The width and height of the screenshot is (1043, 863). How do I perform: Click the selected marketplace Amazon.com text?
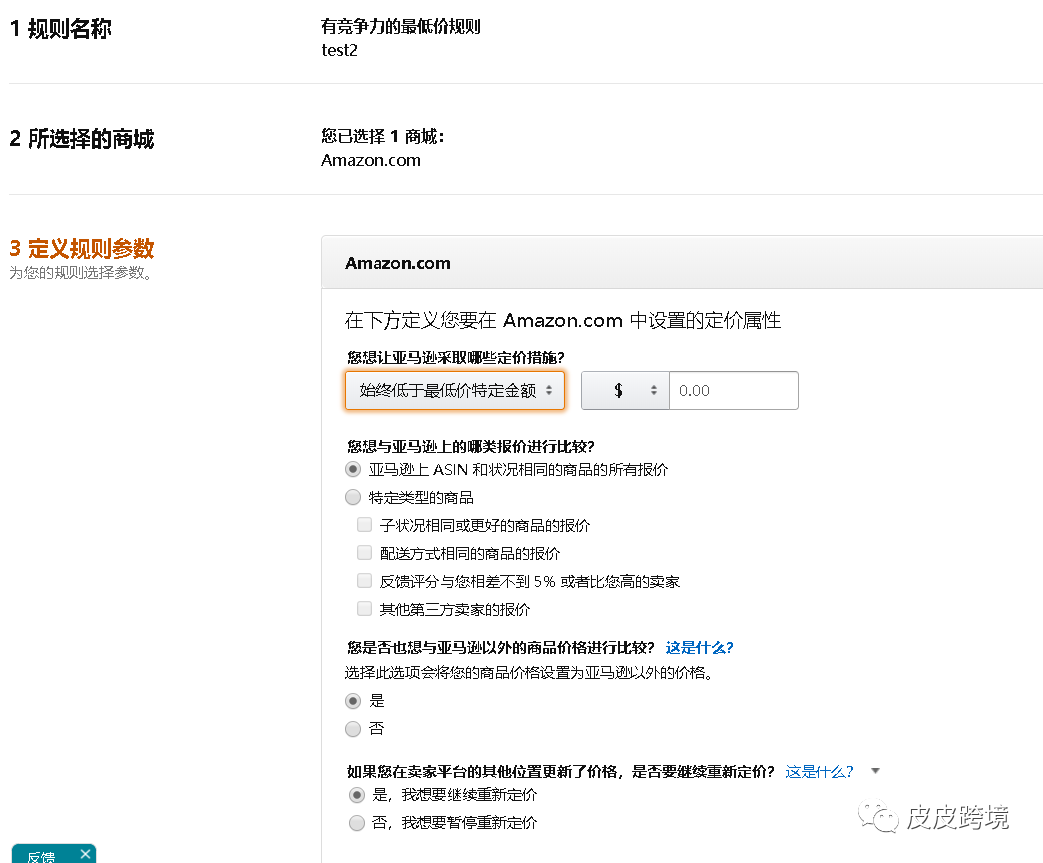[x=371, y=160]
